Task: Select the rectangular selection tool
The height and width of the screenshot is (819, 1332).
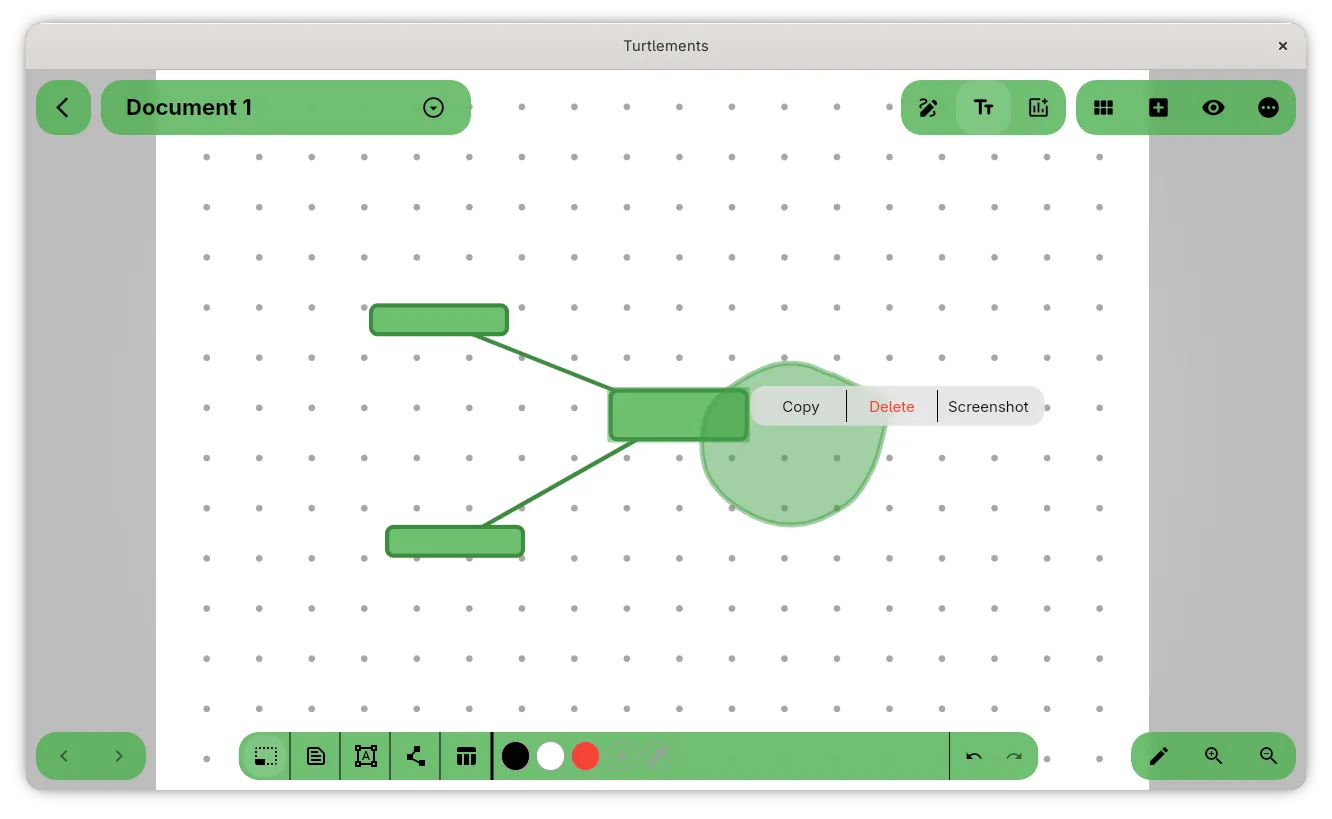Action: [265, 756]
